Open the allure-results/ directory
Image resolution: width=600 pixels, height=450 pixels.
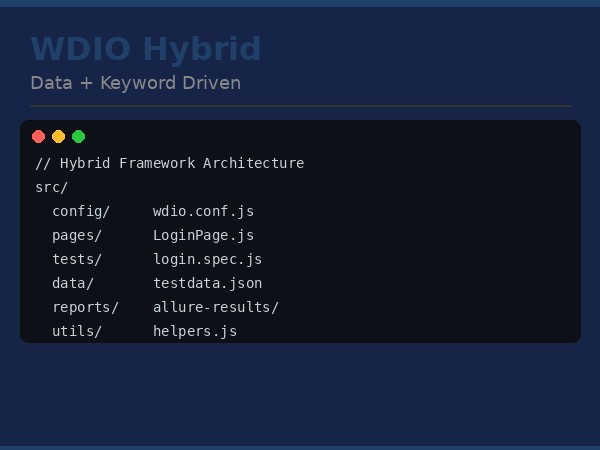pos(216,307)
